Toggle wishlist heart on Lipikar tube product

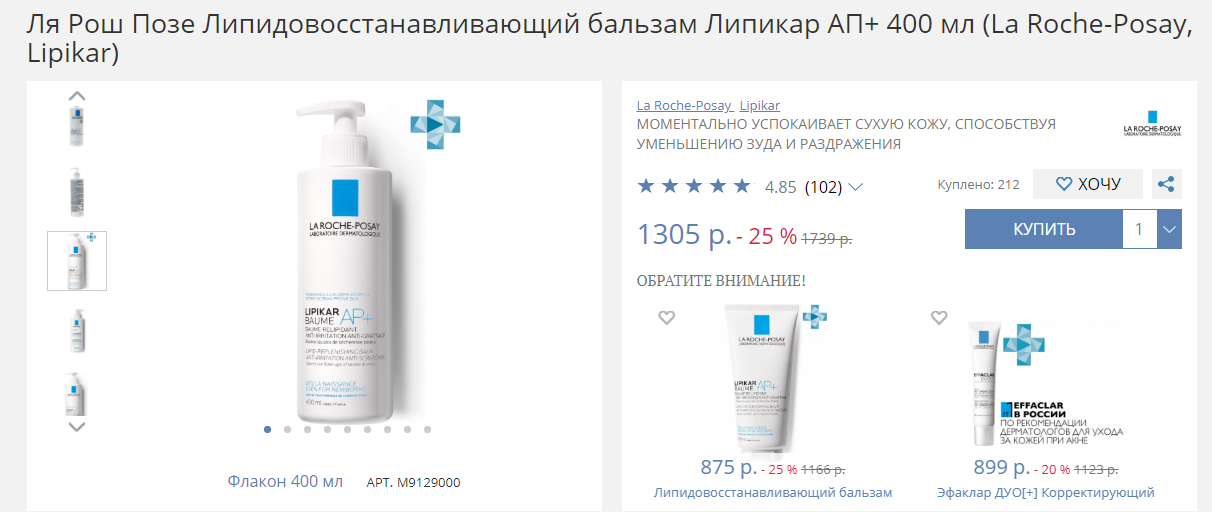667,318
